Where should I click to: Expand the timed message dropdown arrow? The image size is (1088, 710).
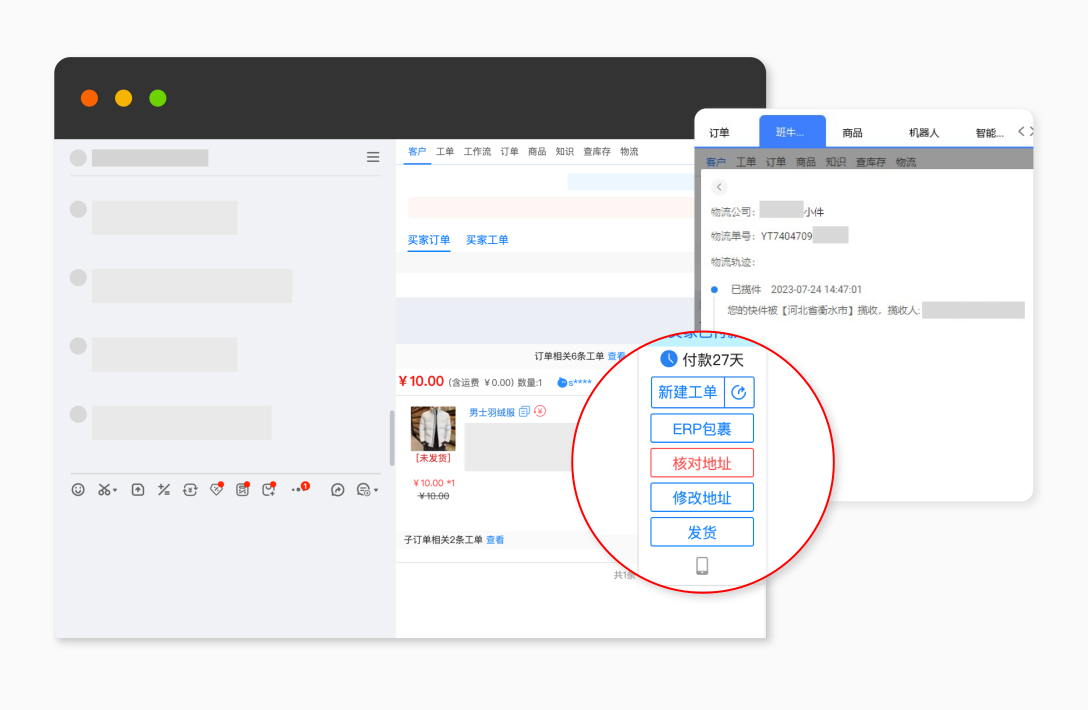tap(376, 491)
